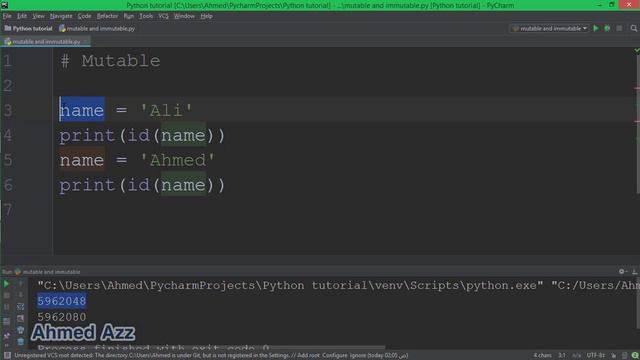This screenshot has height=360, width=640.
Task: Open the File menu
Action: coord(7,16)
